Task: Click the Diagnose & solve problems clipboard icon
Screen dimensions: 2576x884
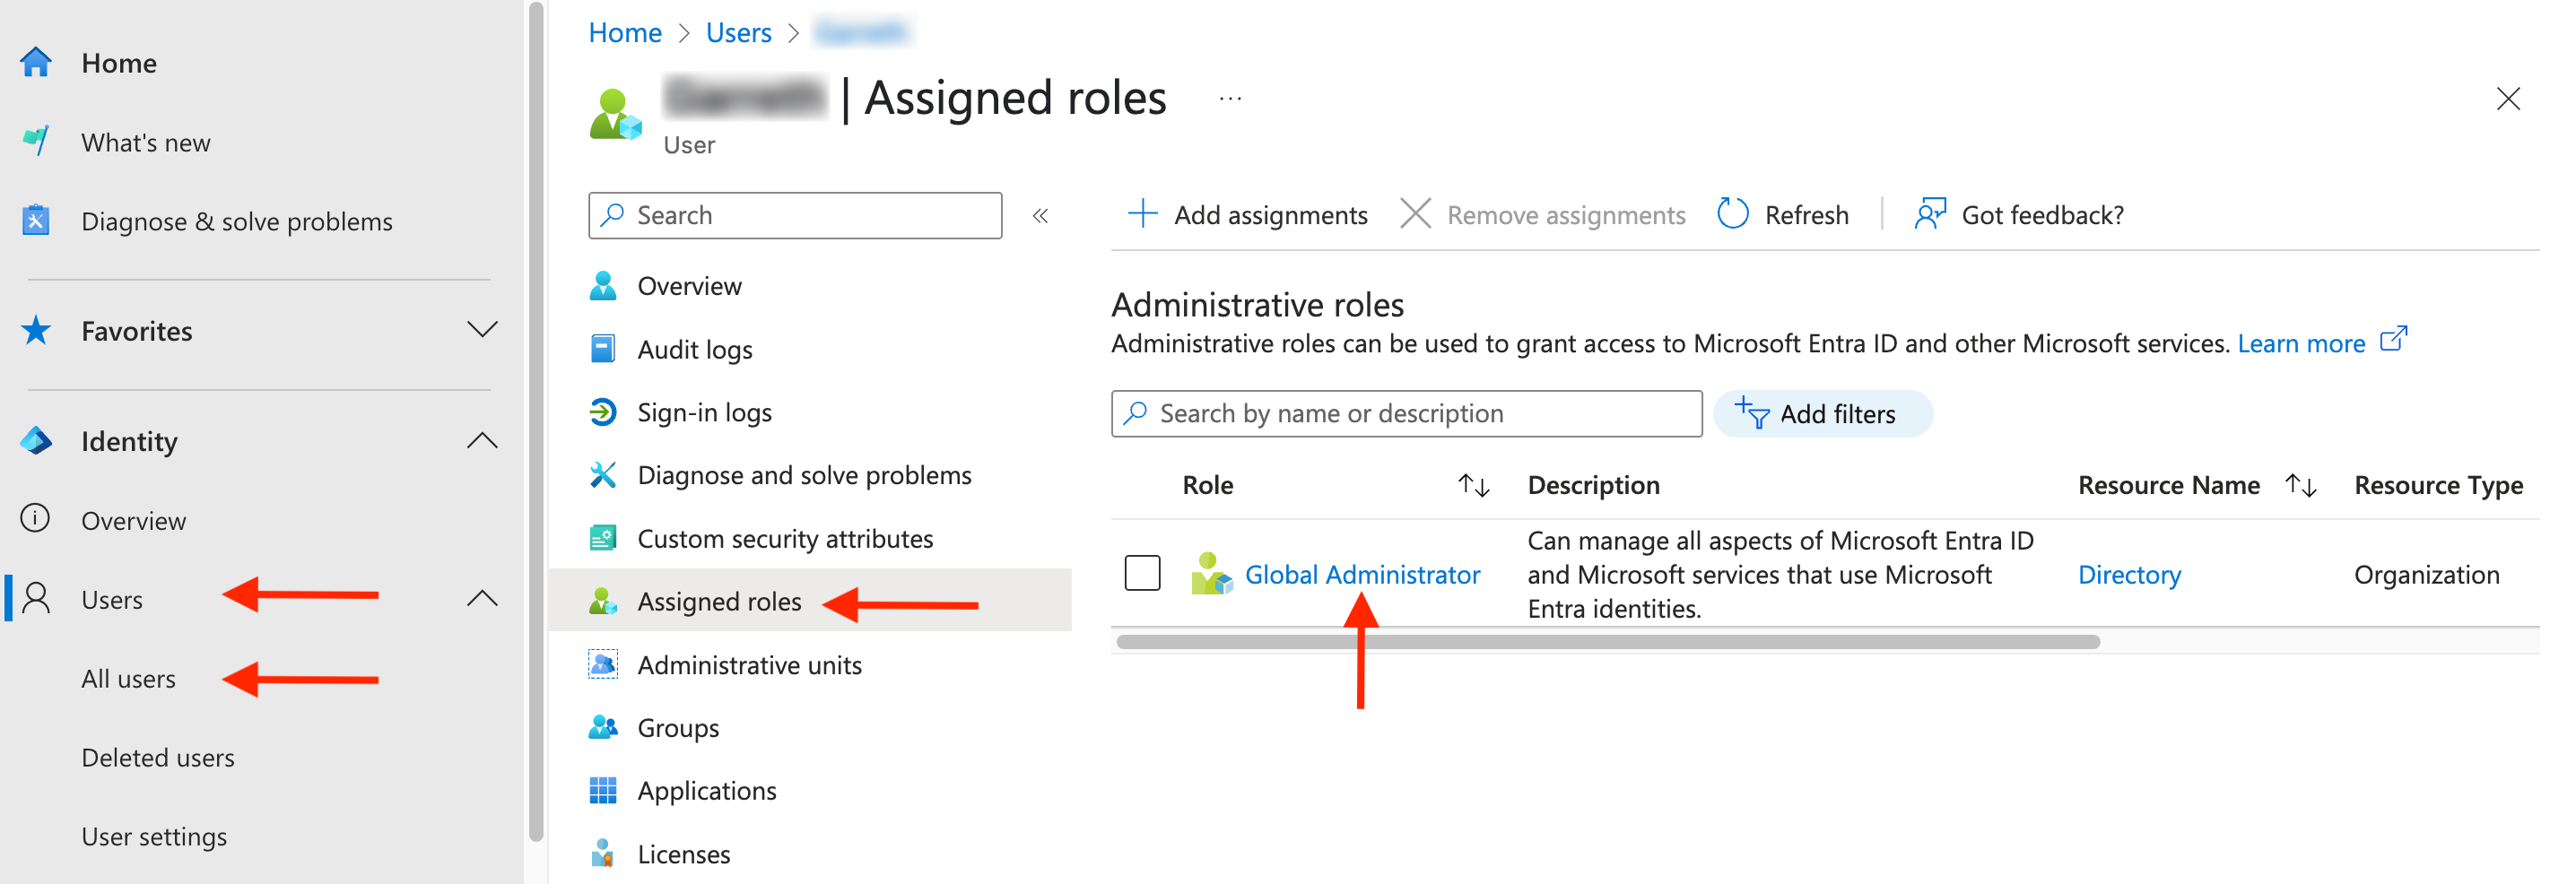Action: 36,220
